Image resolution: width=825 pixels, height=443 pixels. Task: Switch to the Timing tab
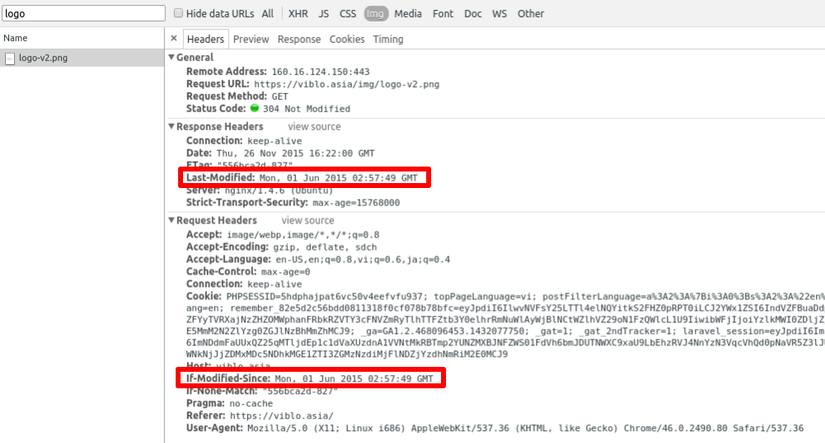tap(388, 39)
